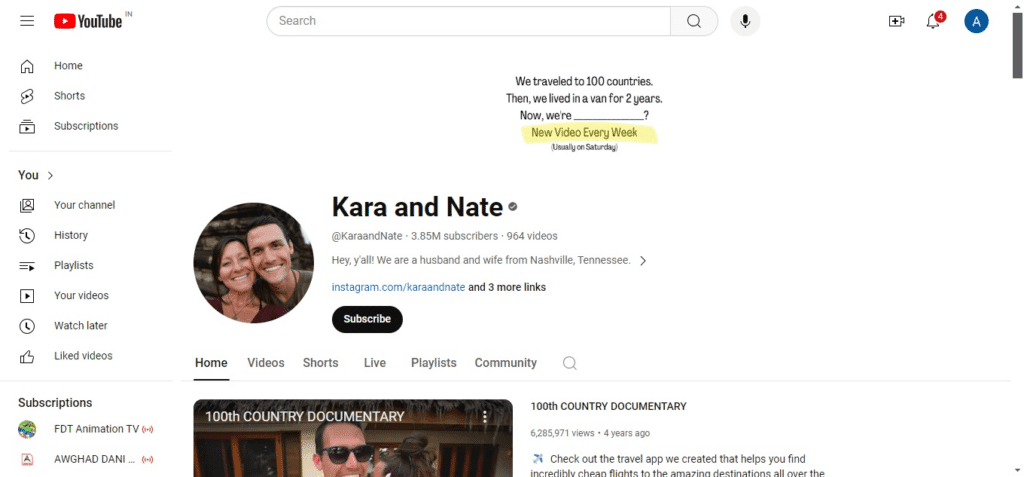Show 'and 3 more links'
The image size is (1024, 477).
point(507,287)
